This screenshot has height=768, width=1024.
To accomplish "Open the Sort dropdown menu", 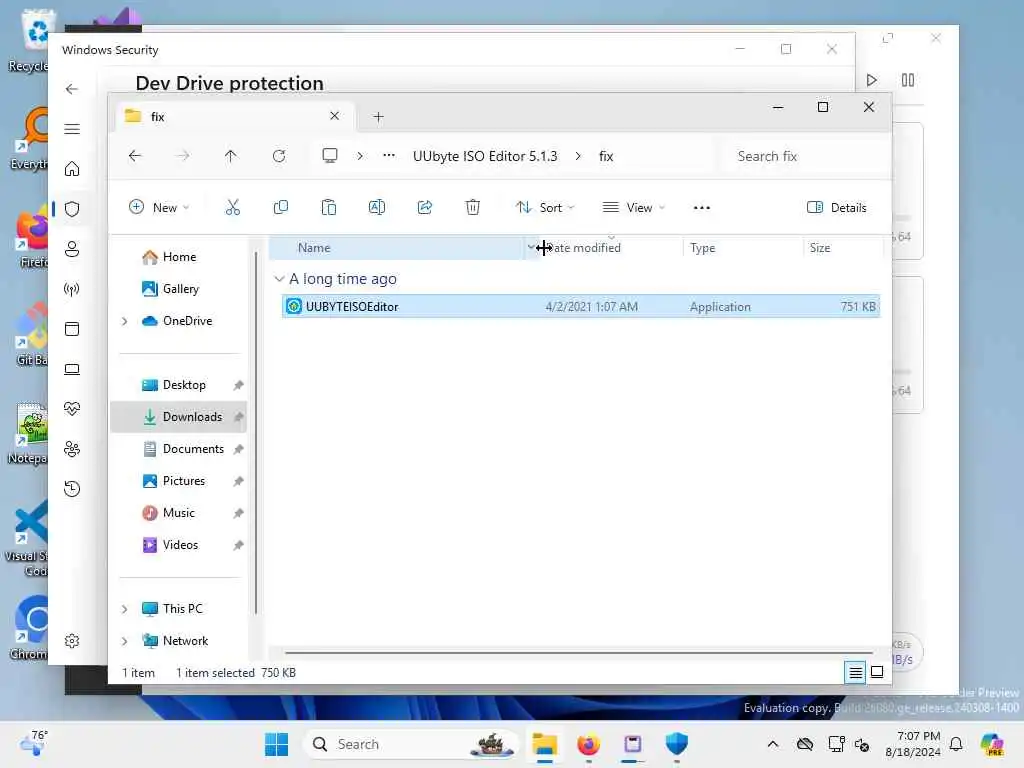I will tap(545, 208).
